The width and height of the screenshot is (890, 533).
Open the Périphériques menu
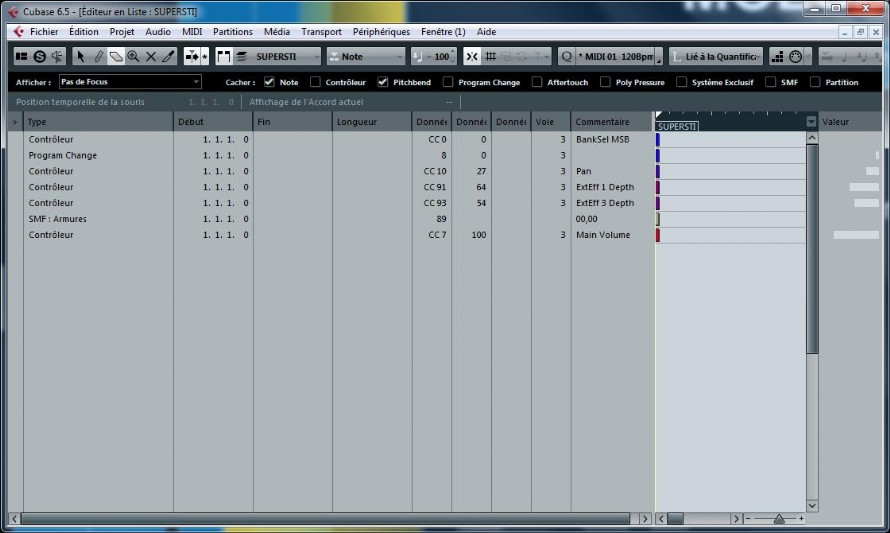point(381,32)
